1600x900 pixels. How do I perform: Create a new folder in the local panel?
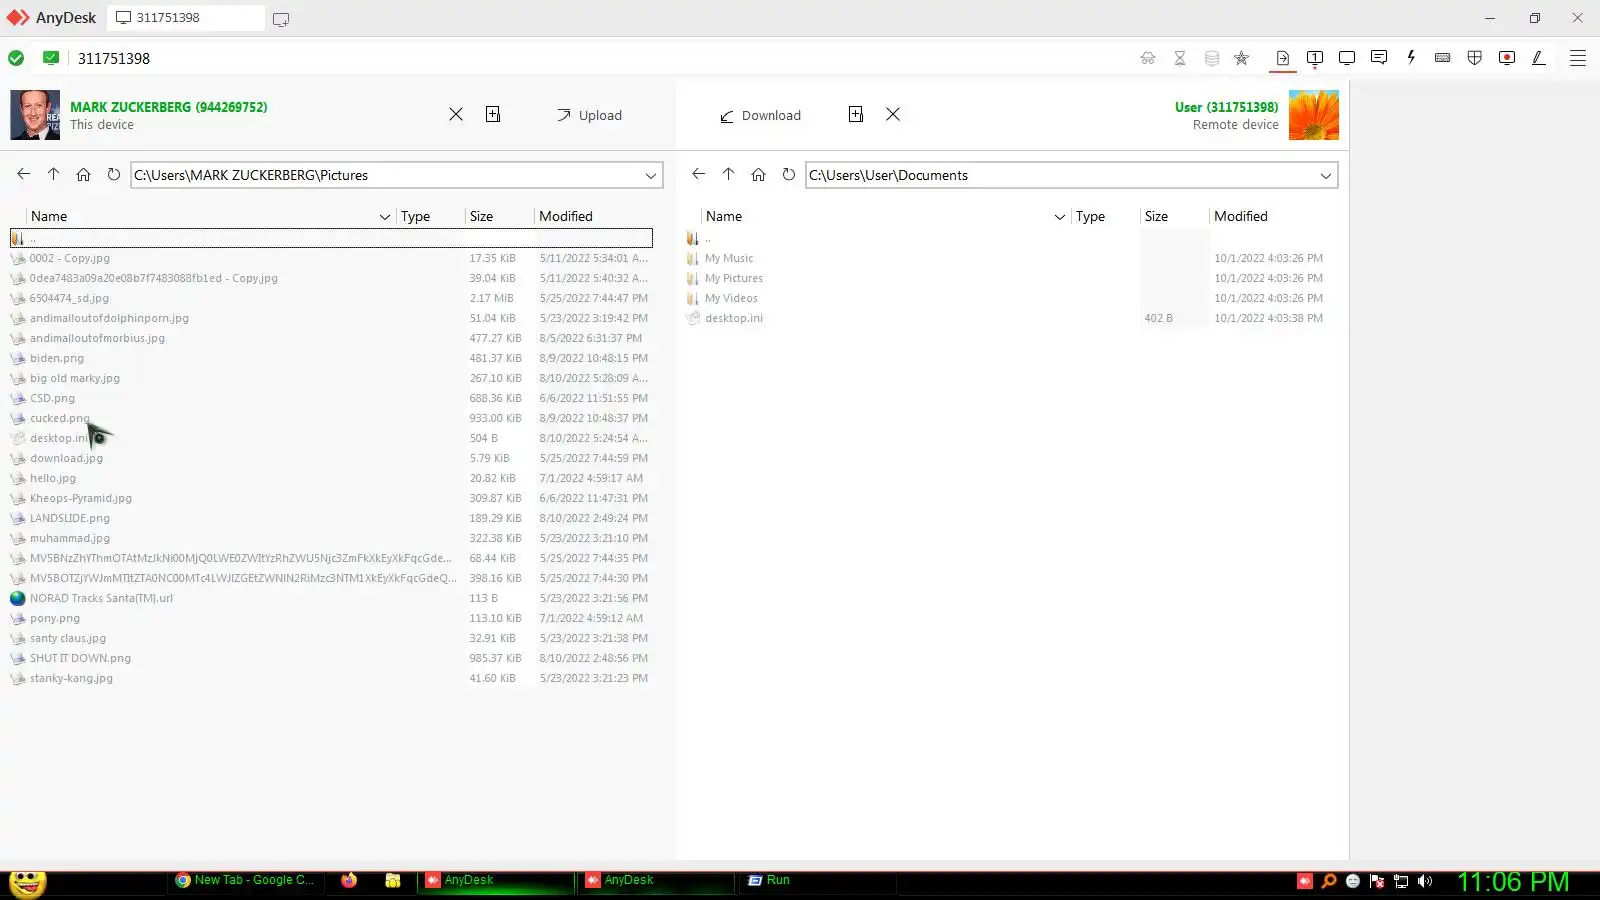point(493,114)
